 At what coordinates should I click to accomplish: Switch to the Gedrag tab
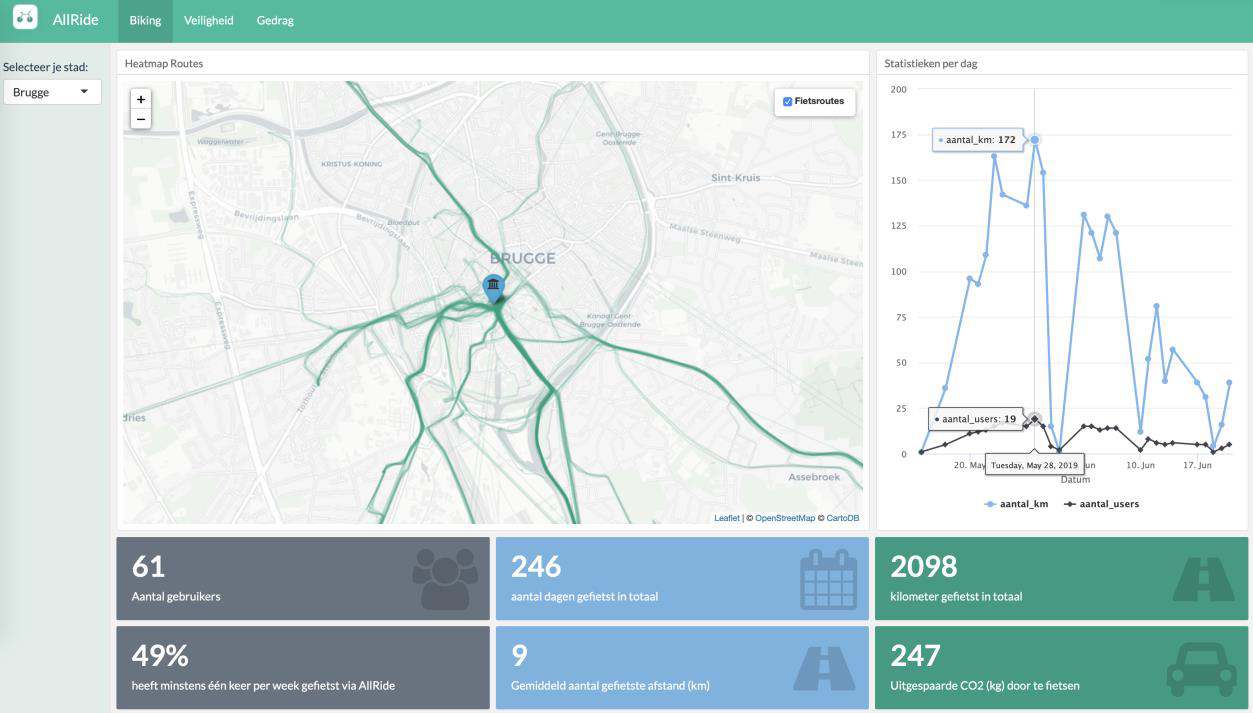[275, 20]
